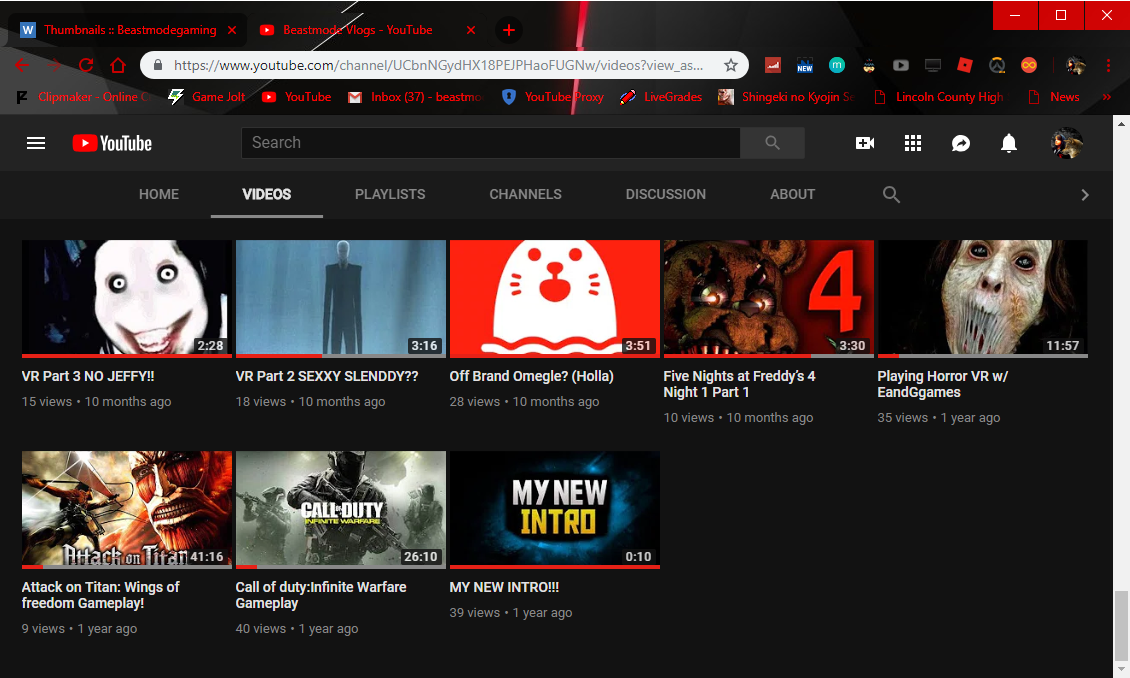This screenshot has height=678, width=1130.
Task: Open the YouTube Proxy bookmark
Action: 553,97
